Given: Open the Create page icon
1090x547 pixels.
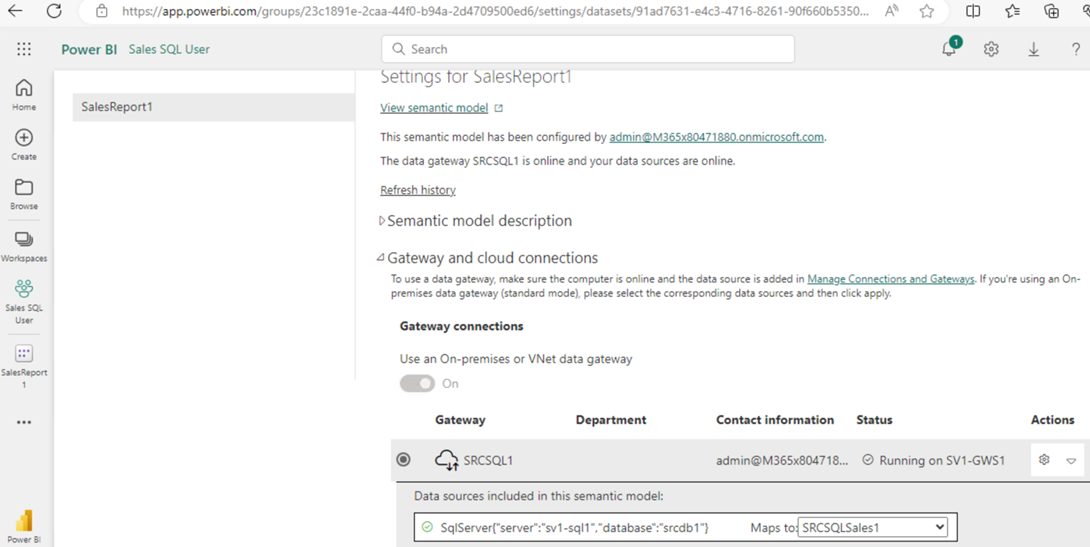Looking at the screenshot, I should click(24, 145).
